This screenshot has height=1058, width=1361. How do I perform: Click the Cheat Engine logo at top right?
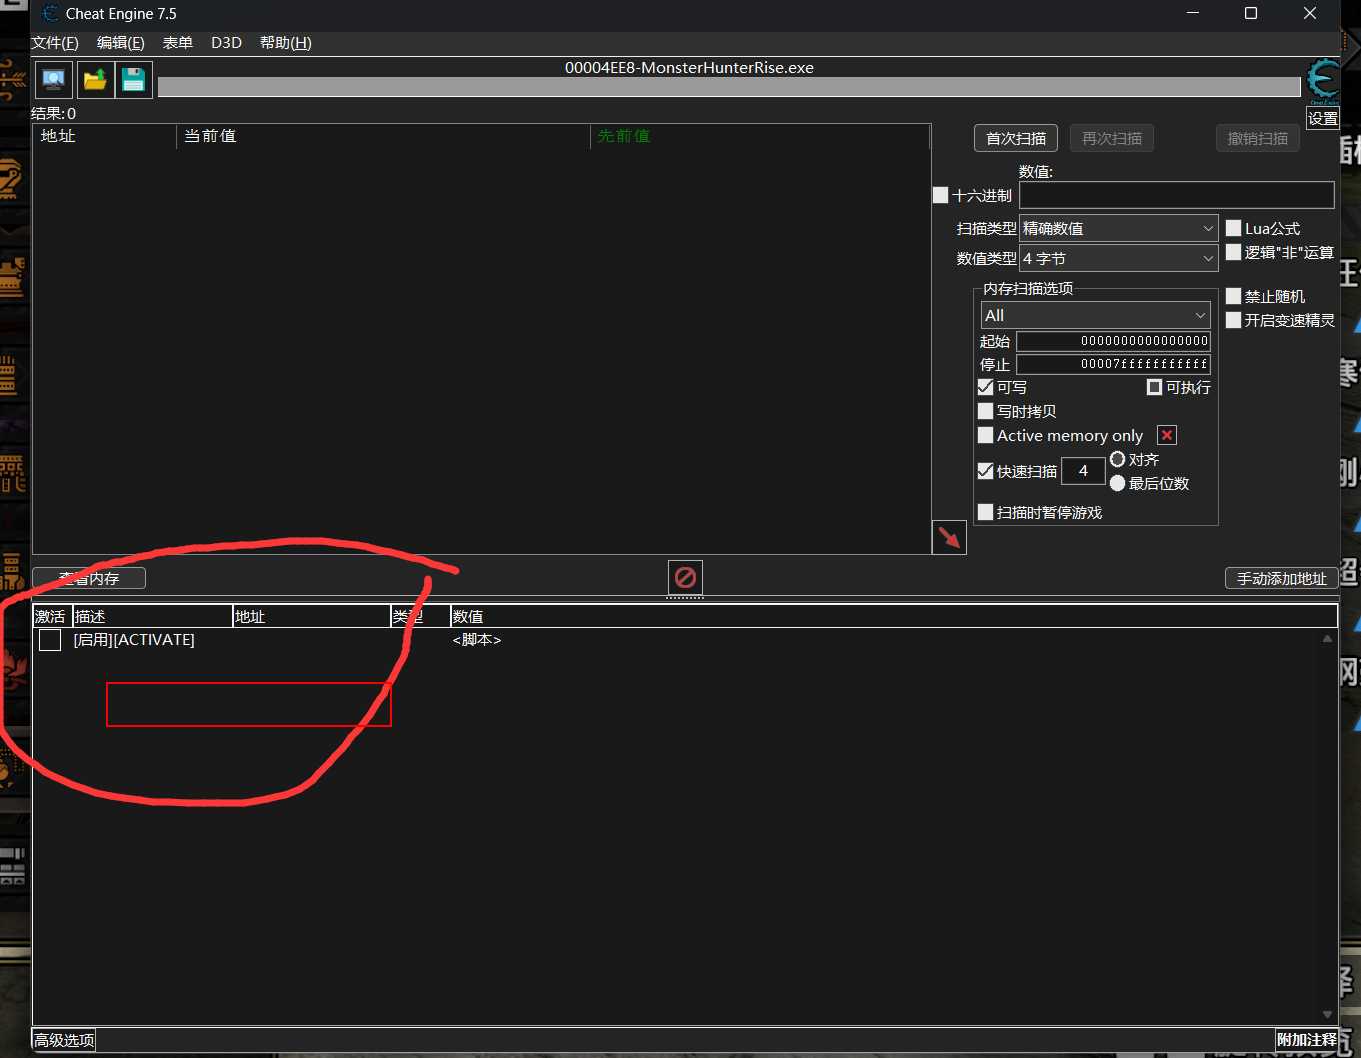pyautogui.click(x=1323, y=80)
